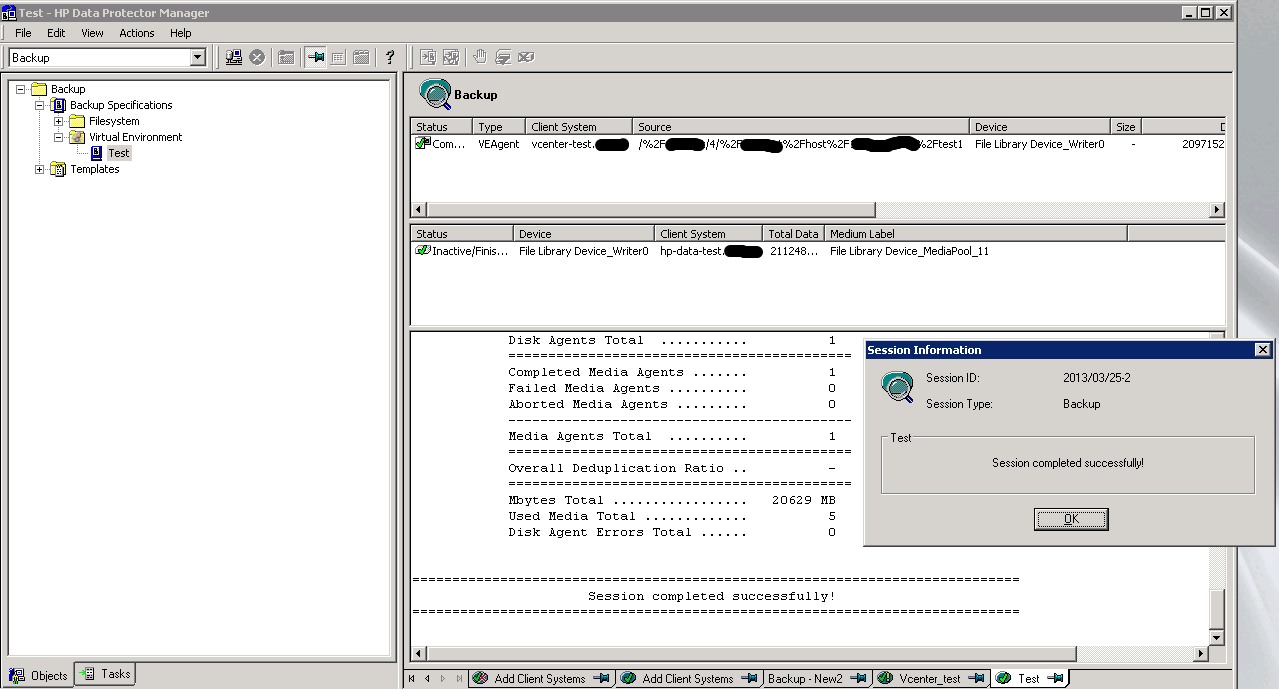
Task: Click right arrow of objects list horizontal scrollbar
Action: tap(1216, 210)
